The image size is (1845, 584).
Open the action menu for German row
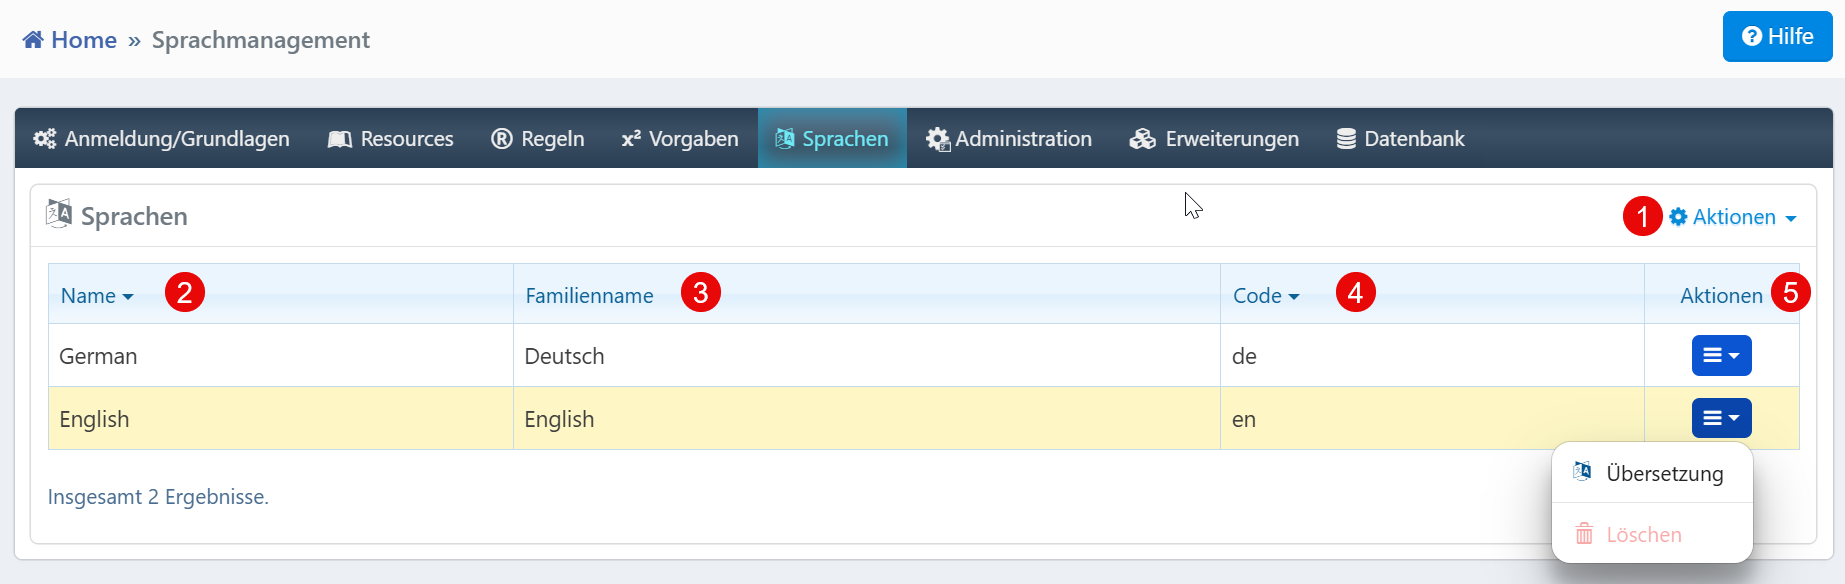click(x=1721, y=356)
